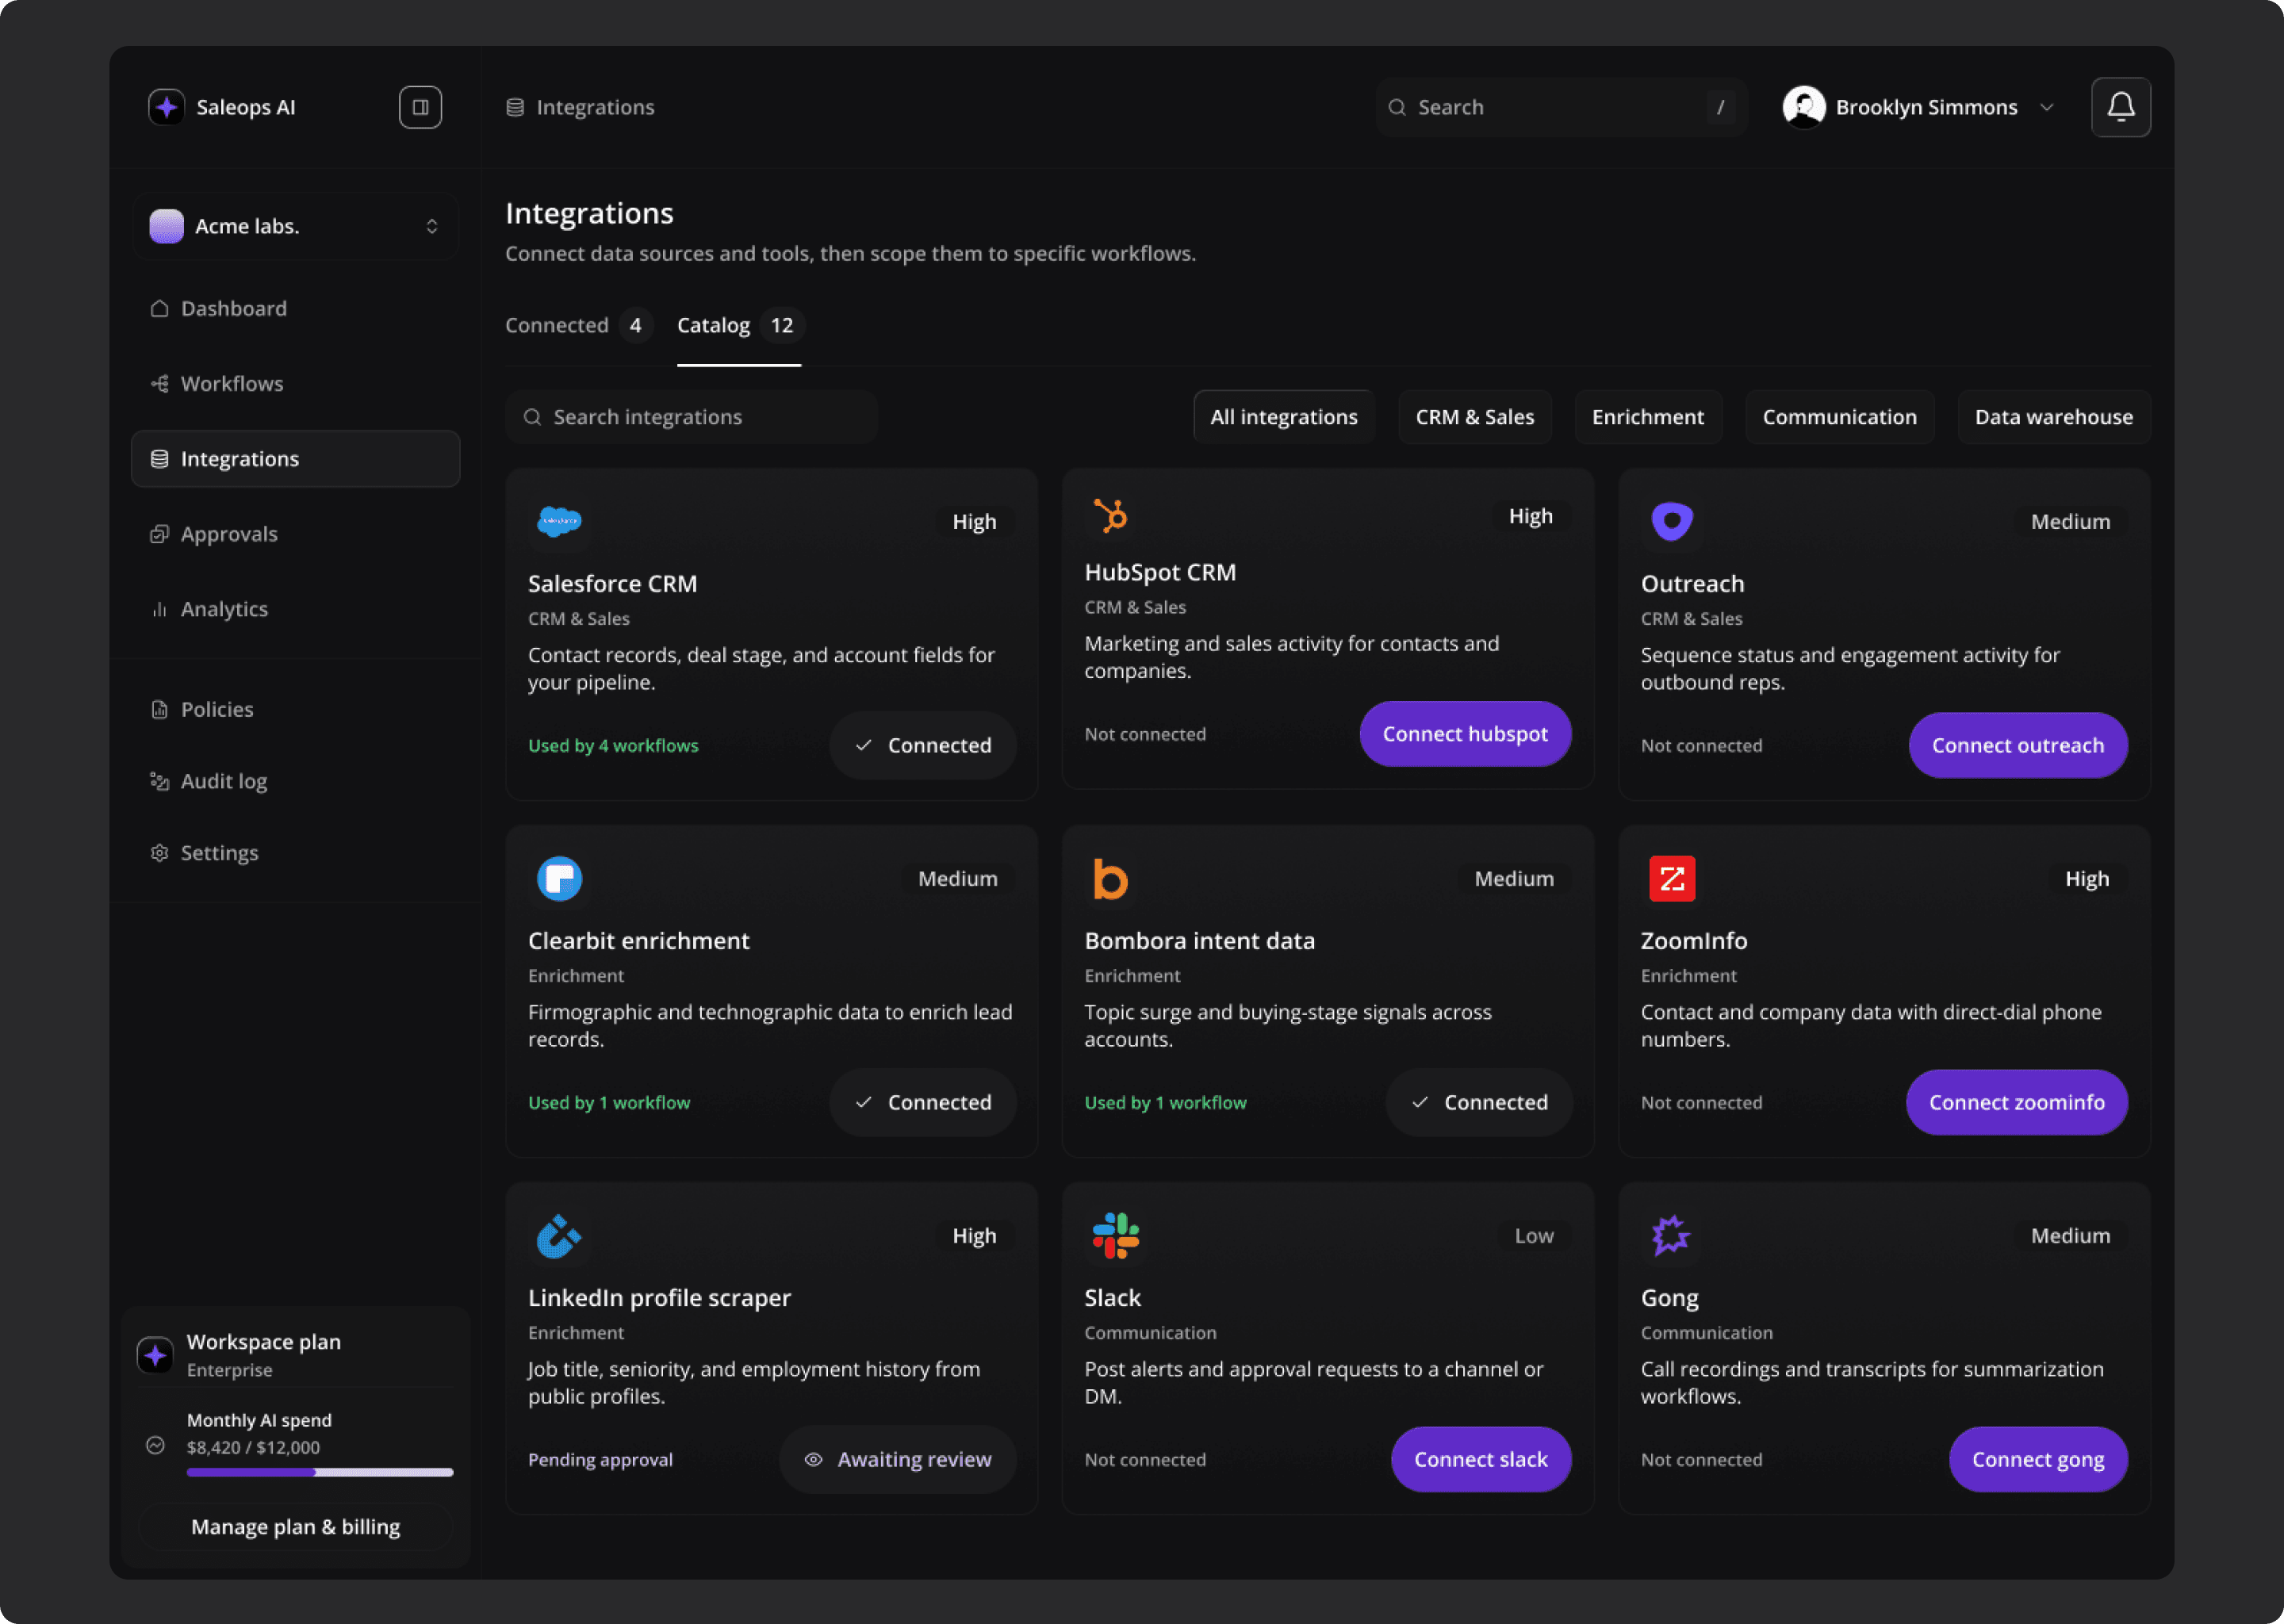The image size is (2284, 1624).
Task: Toggle Connected status on Salesforce CRM
Action: 922,745
